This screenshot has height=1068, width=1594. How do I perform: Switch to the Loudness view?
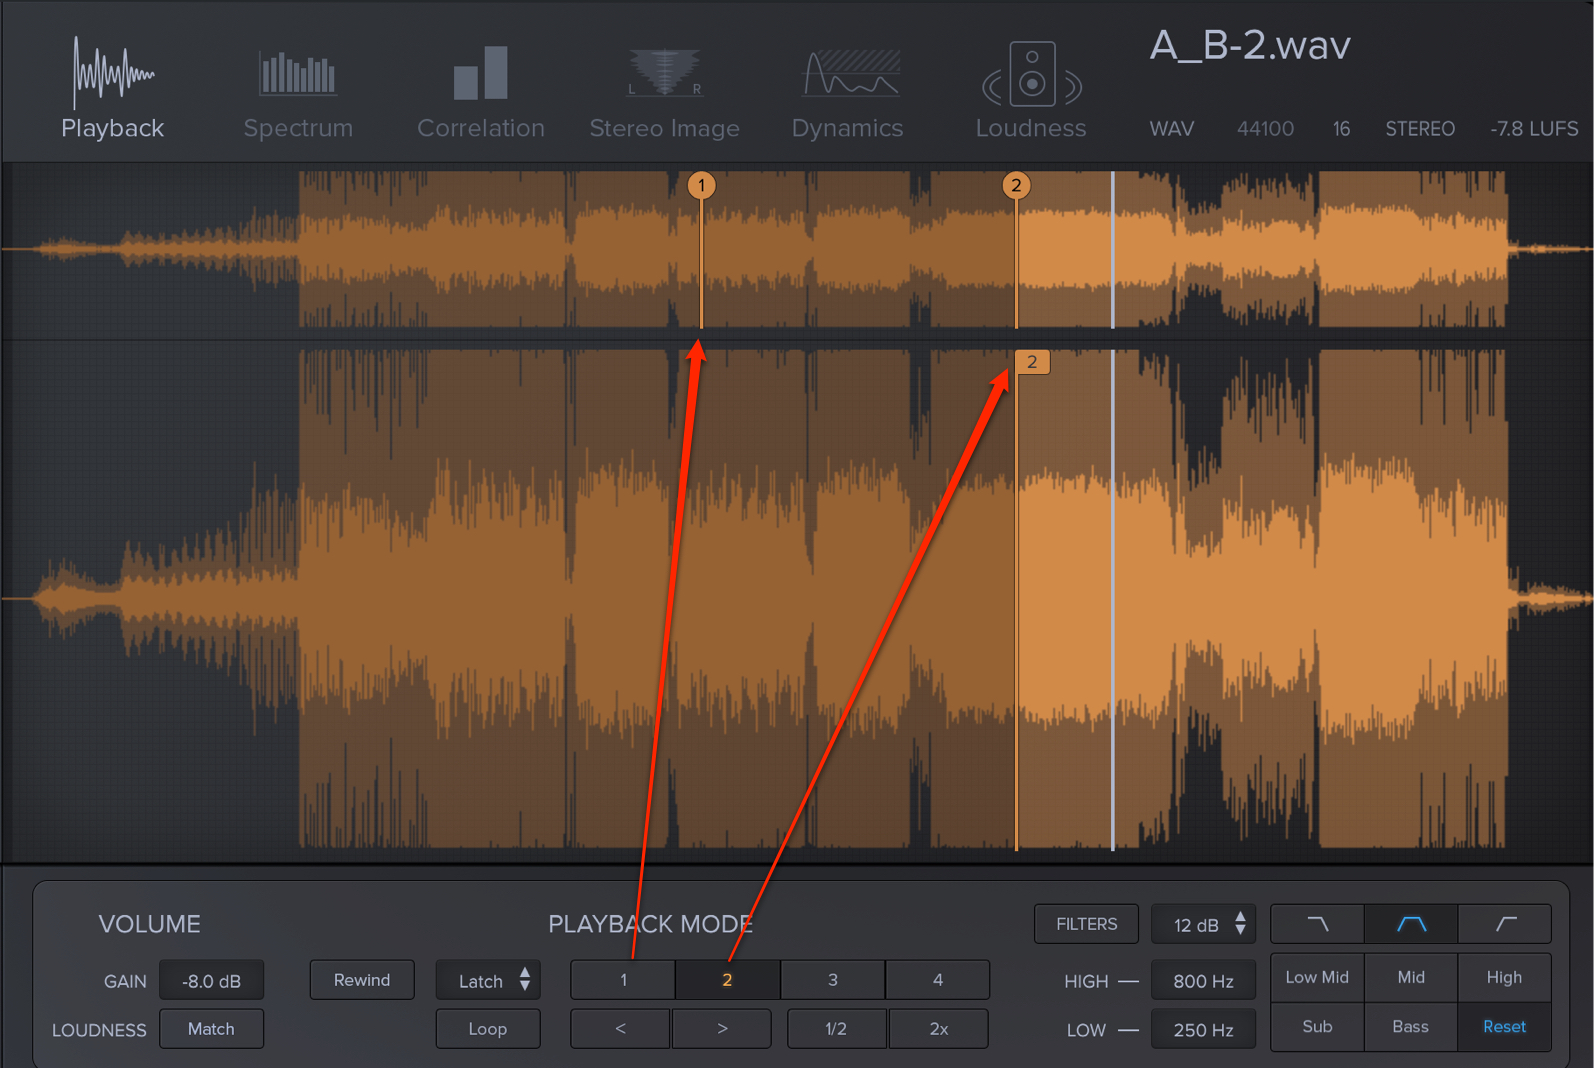[x=1031, y=91]
